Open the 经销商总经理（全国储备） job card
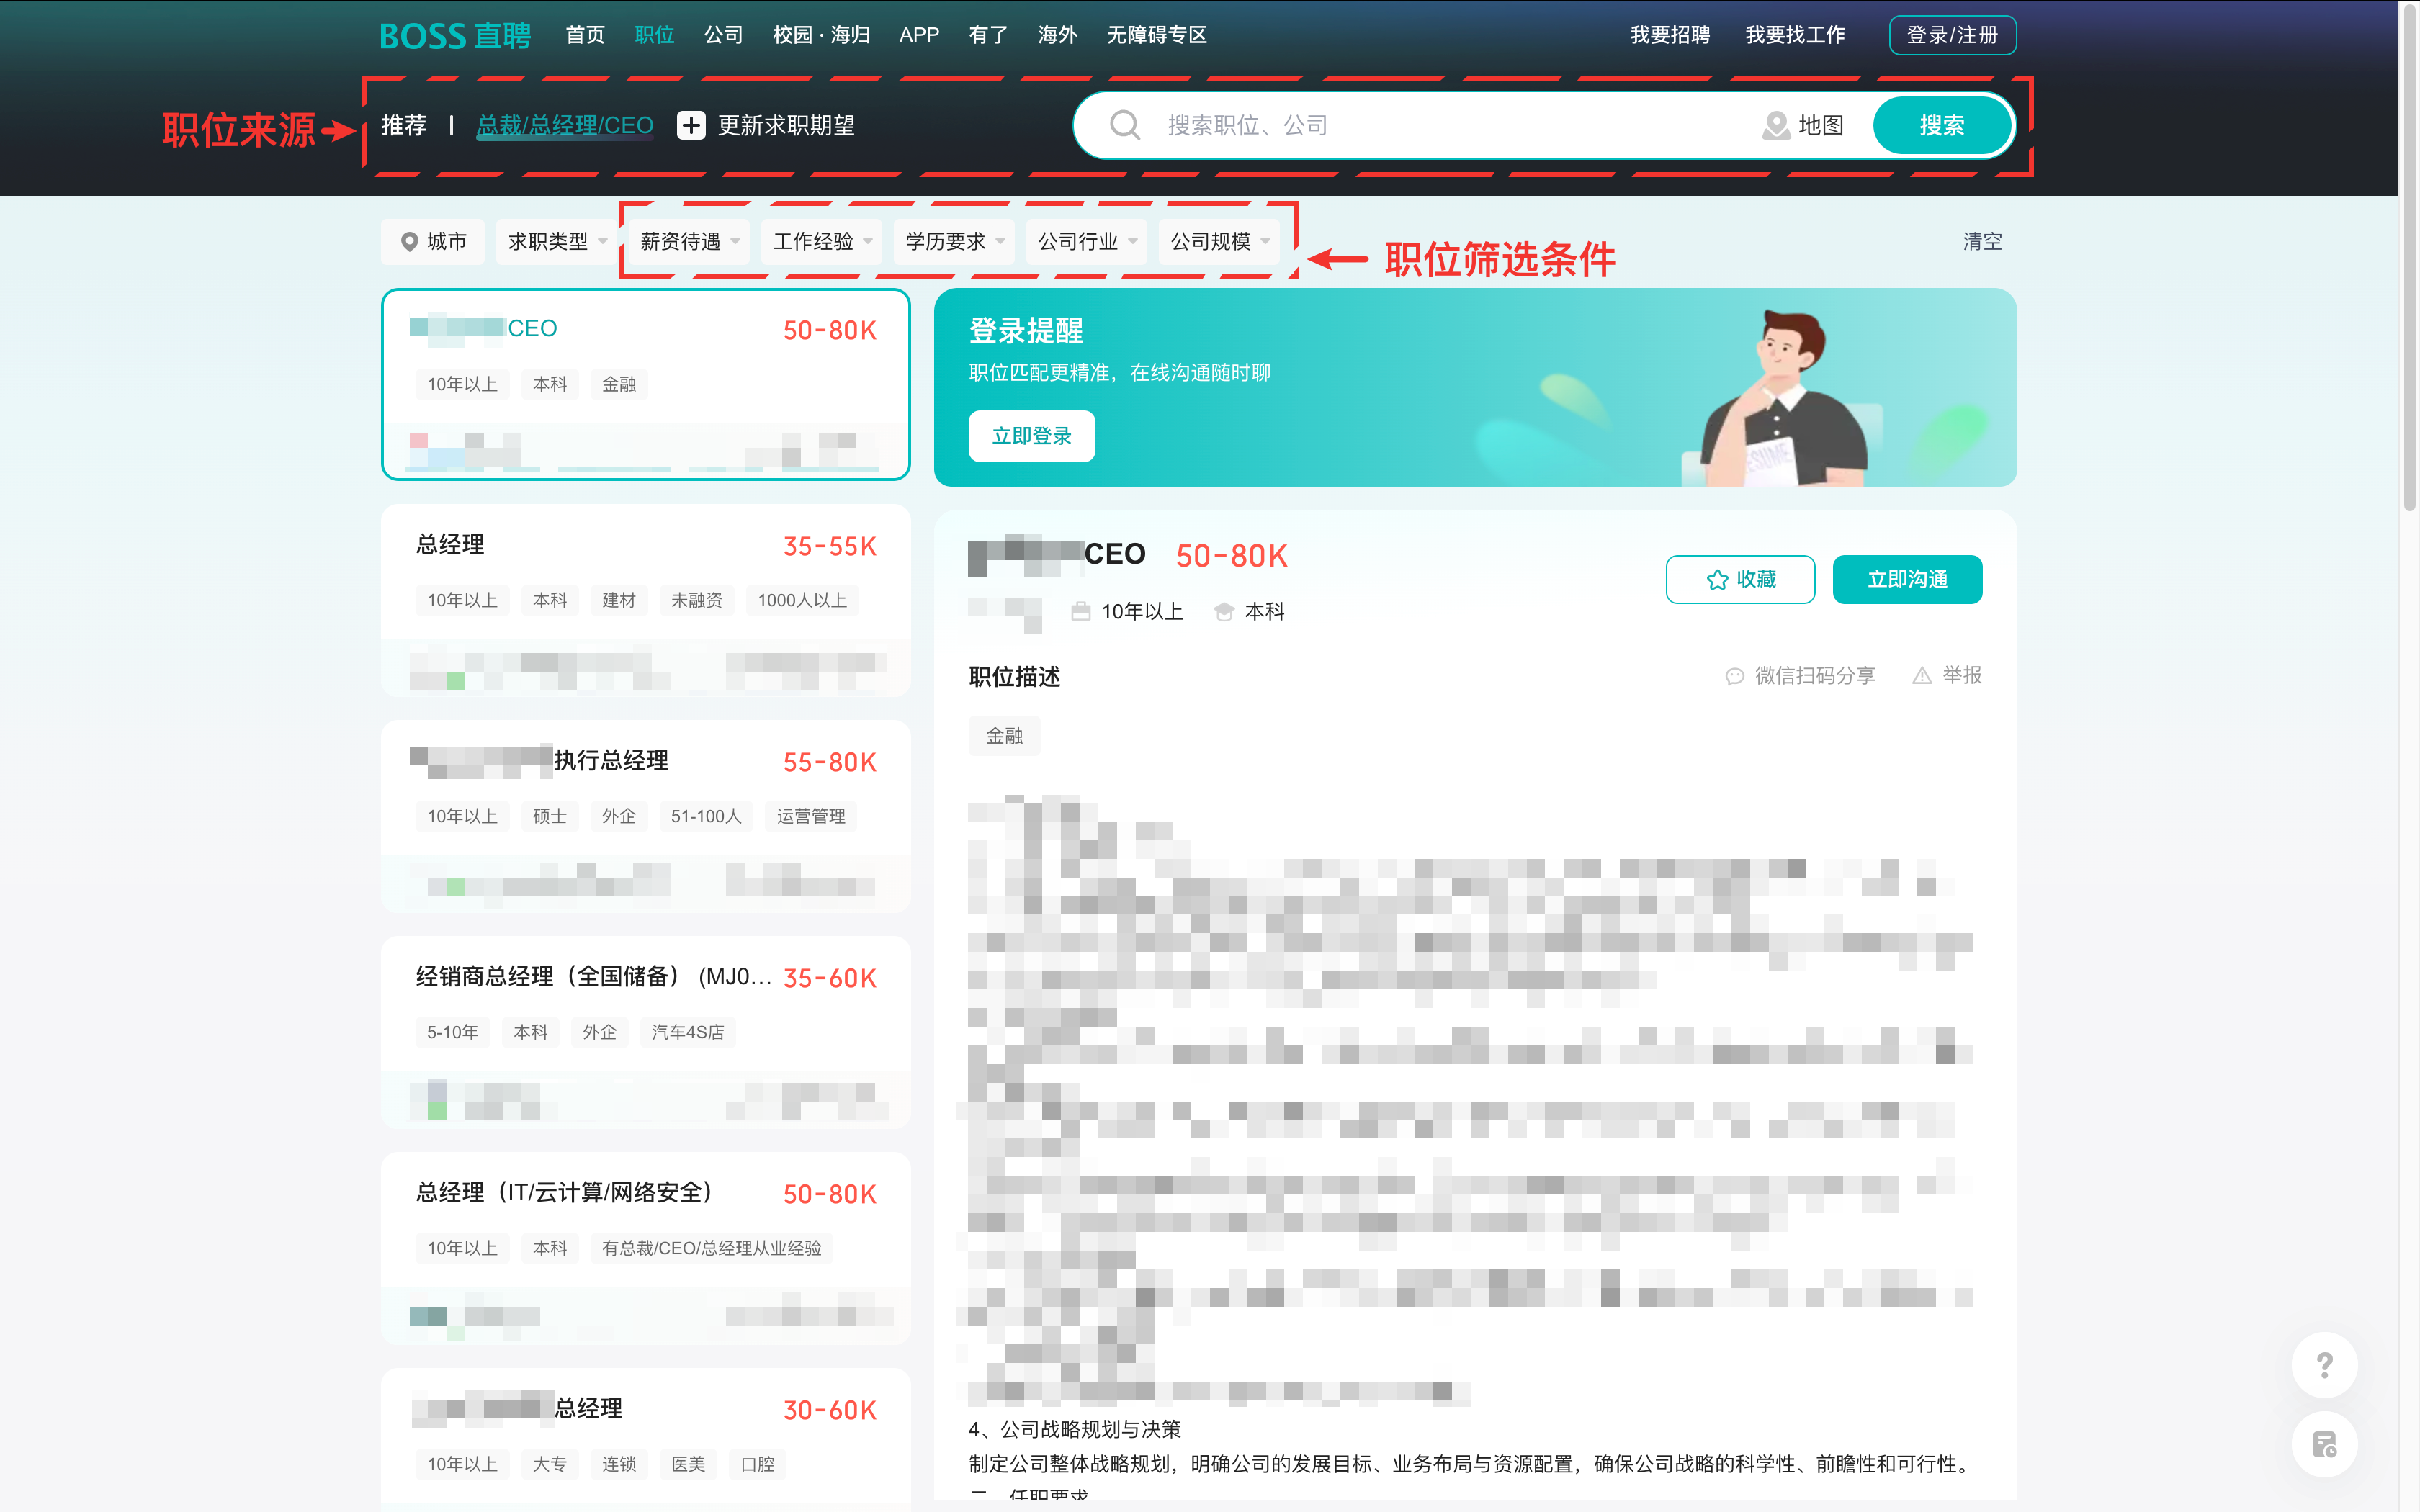2420x1512 pixels. [x=646, y=1032]
